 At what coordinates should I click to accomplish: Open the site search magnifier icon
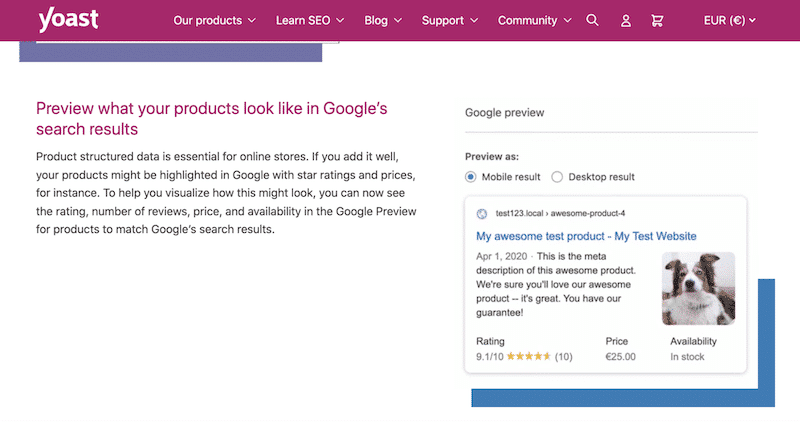coord(592,20)
